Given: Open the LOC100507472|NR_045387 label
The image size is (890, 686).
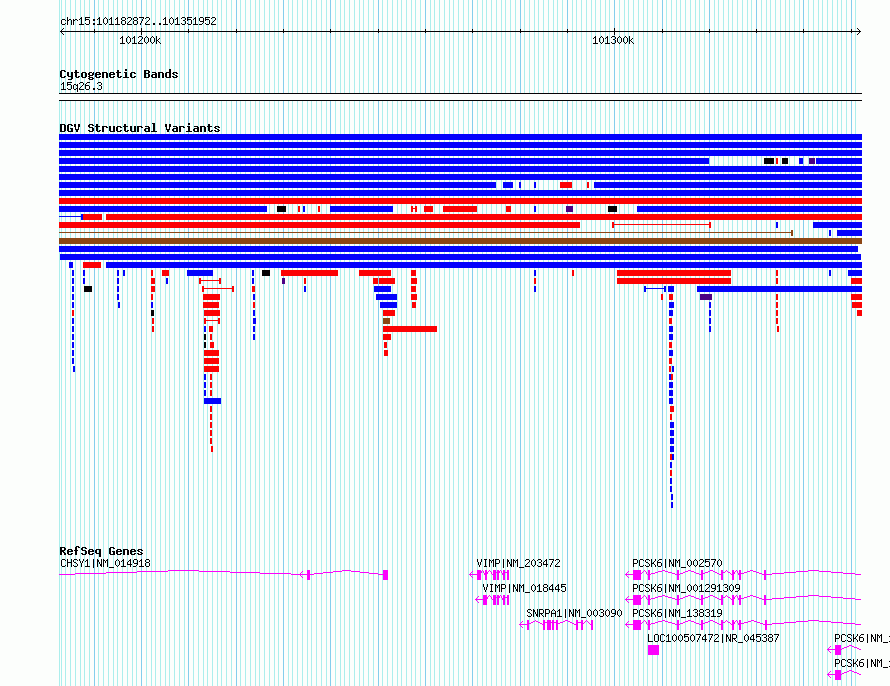Looking at the screenshot, I should click(713, 638).
